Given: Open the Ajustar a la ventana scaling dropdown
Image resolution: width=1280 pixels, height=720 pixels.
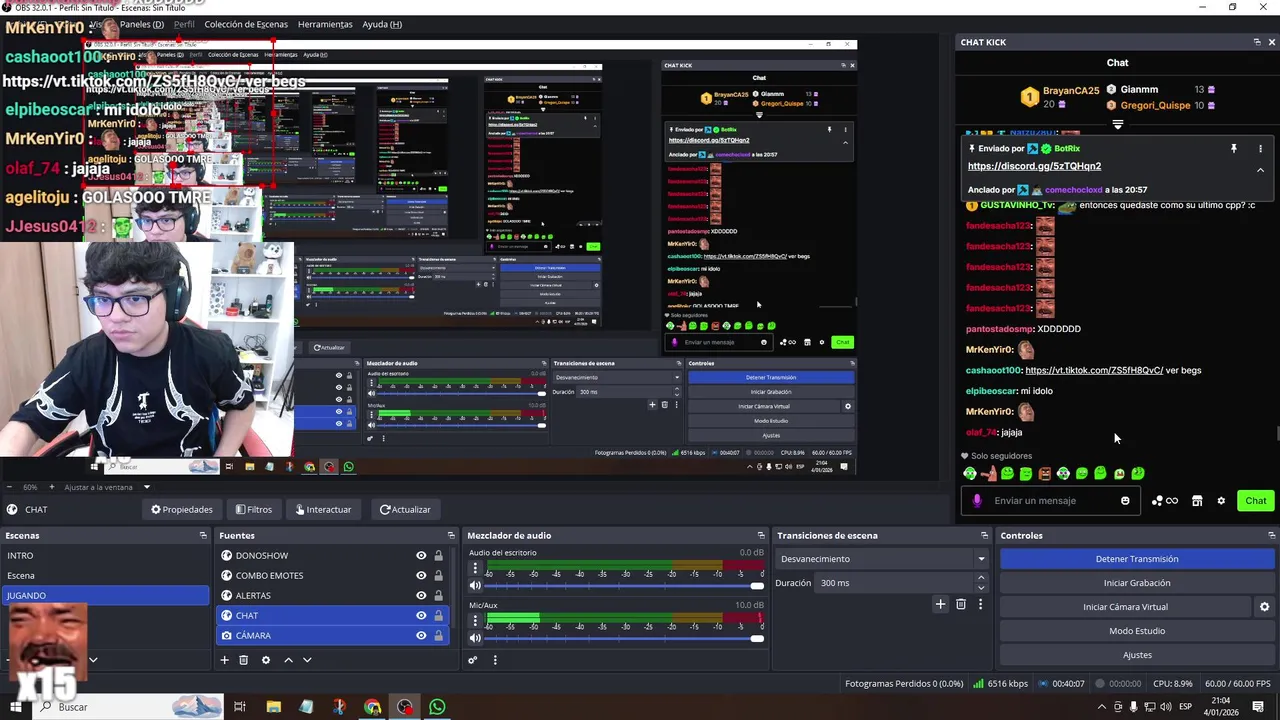Looking at the screenshot, I should [x=107, y=487].
